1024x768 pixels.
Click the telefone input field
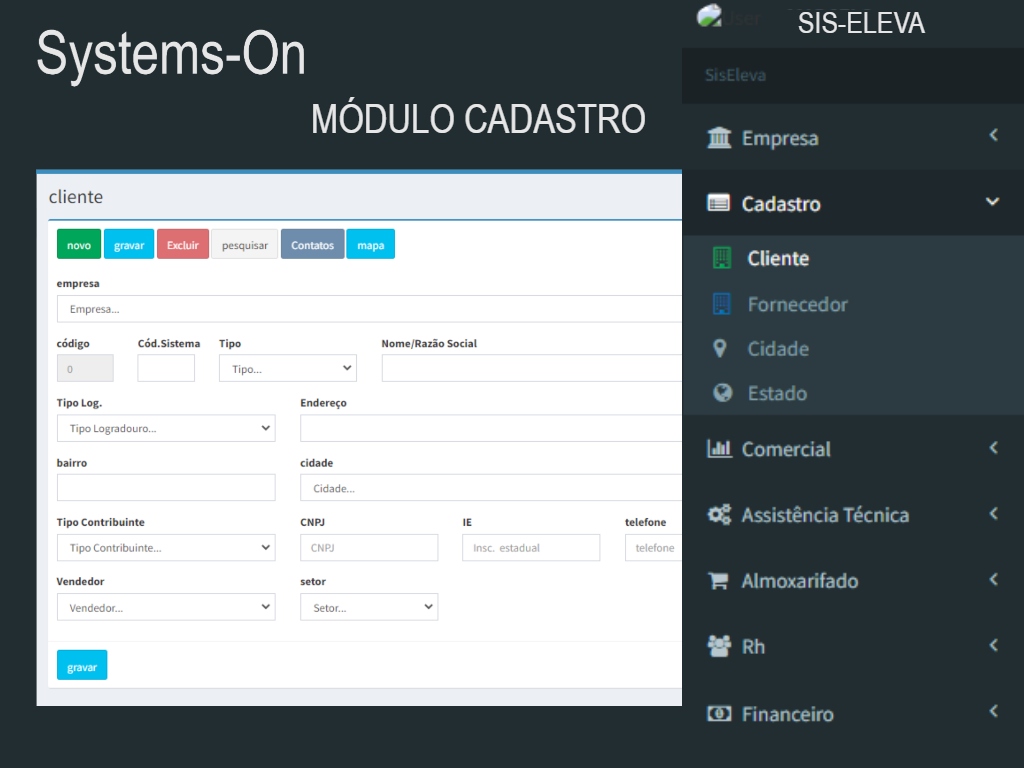click(x=653, y=548)
